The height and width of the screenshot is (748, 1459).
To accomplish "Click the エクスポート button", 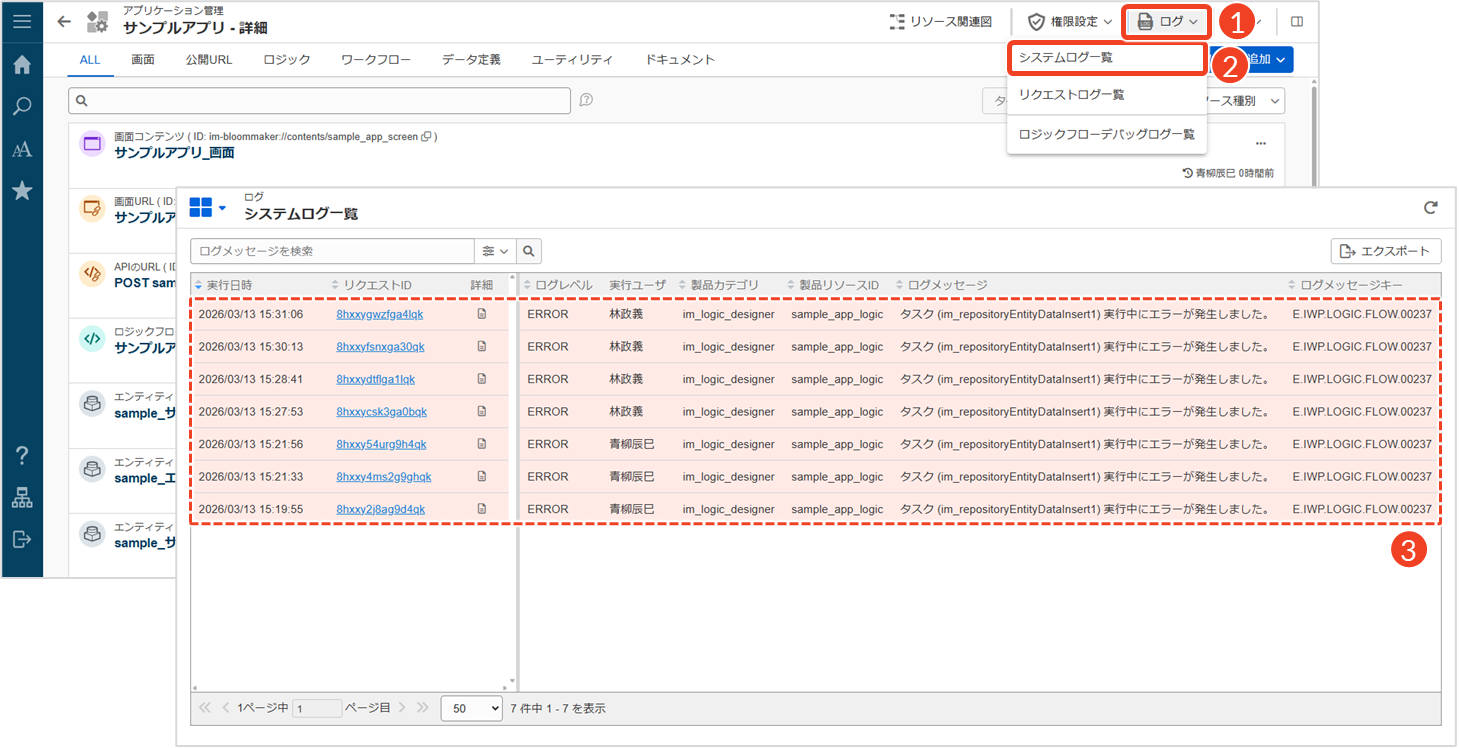I will click(x=1385, y=251).
